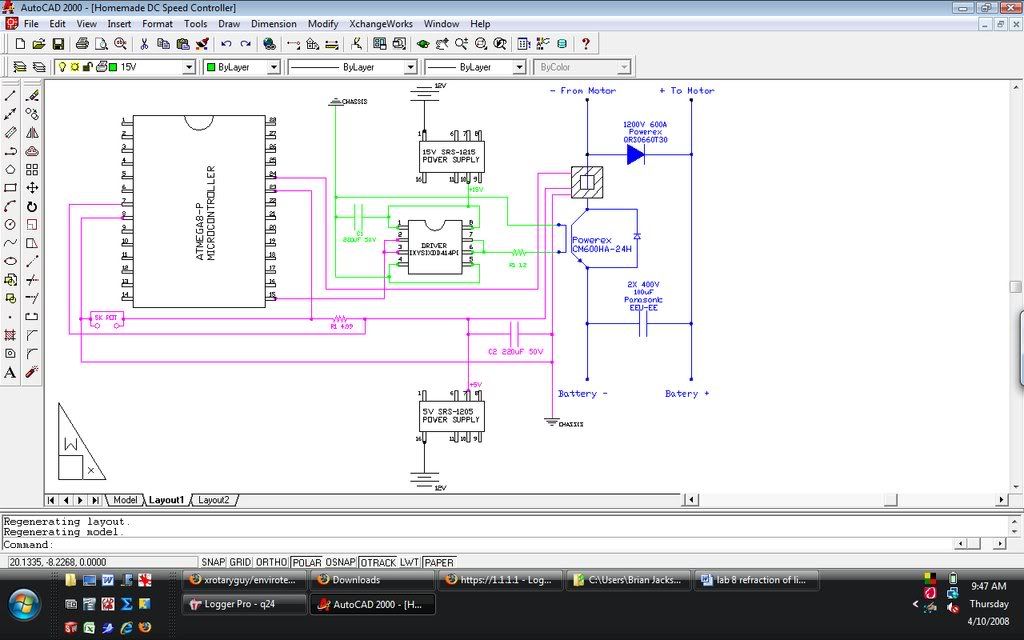Open the ByLayer lineweight dropdown
This screenshot has height=640, width=1024.
coord(519,67)
